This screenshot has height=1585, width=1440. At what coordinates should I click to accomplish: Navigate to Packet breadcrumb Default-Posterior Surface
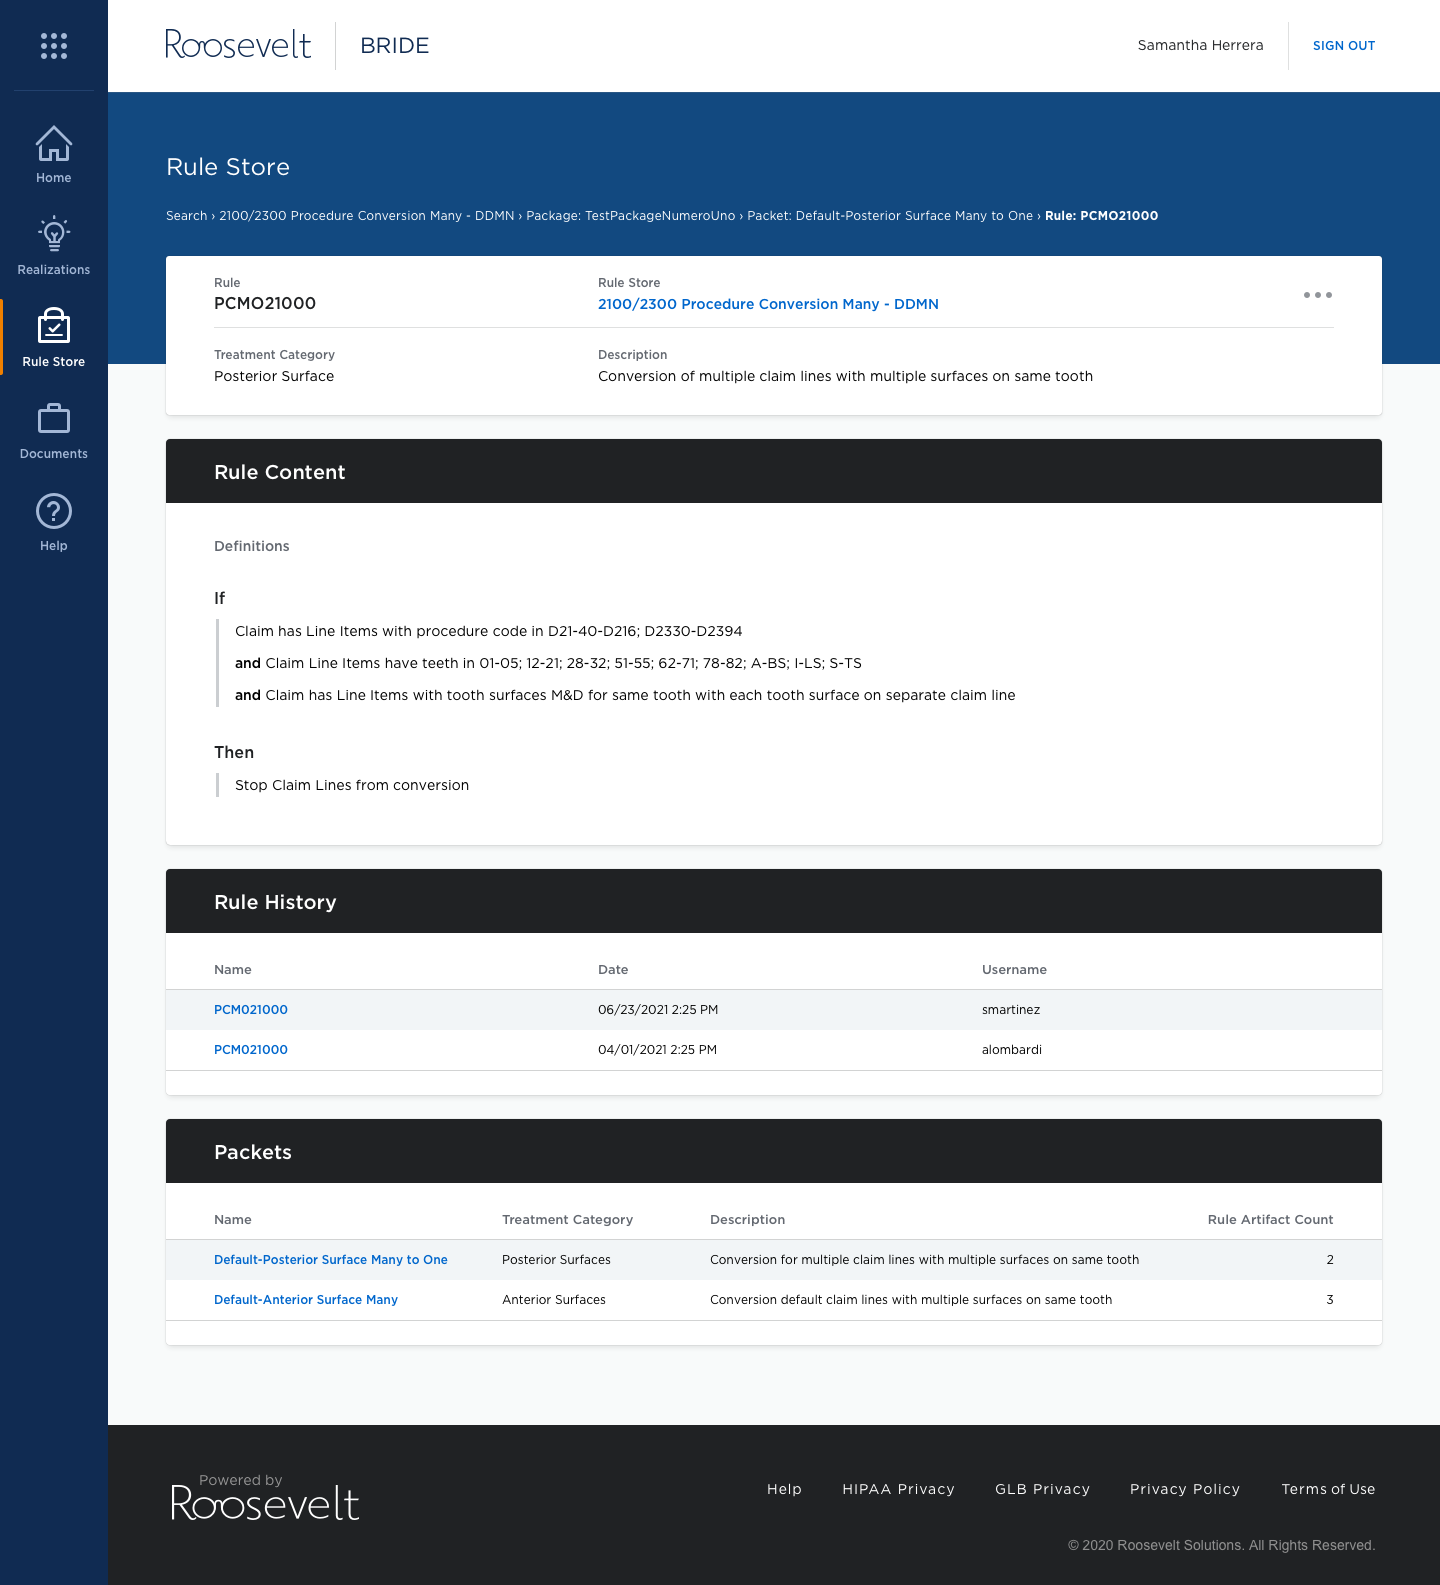pyautogui.click(x=889, y=216)
